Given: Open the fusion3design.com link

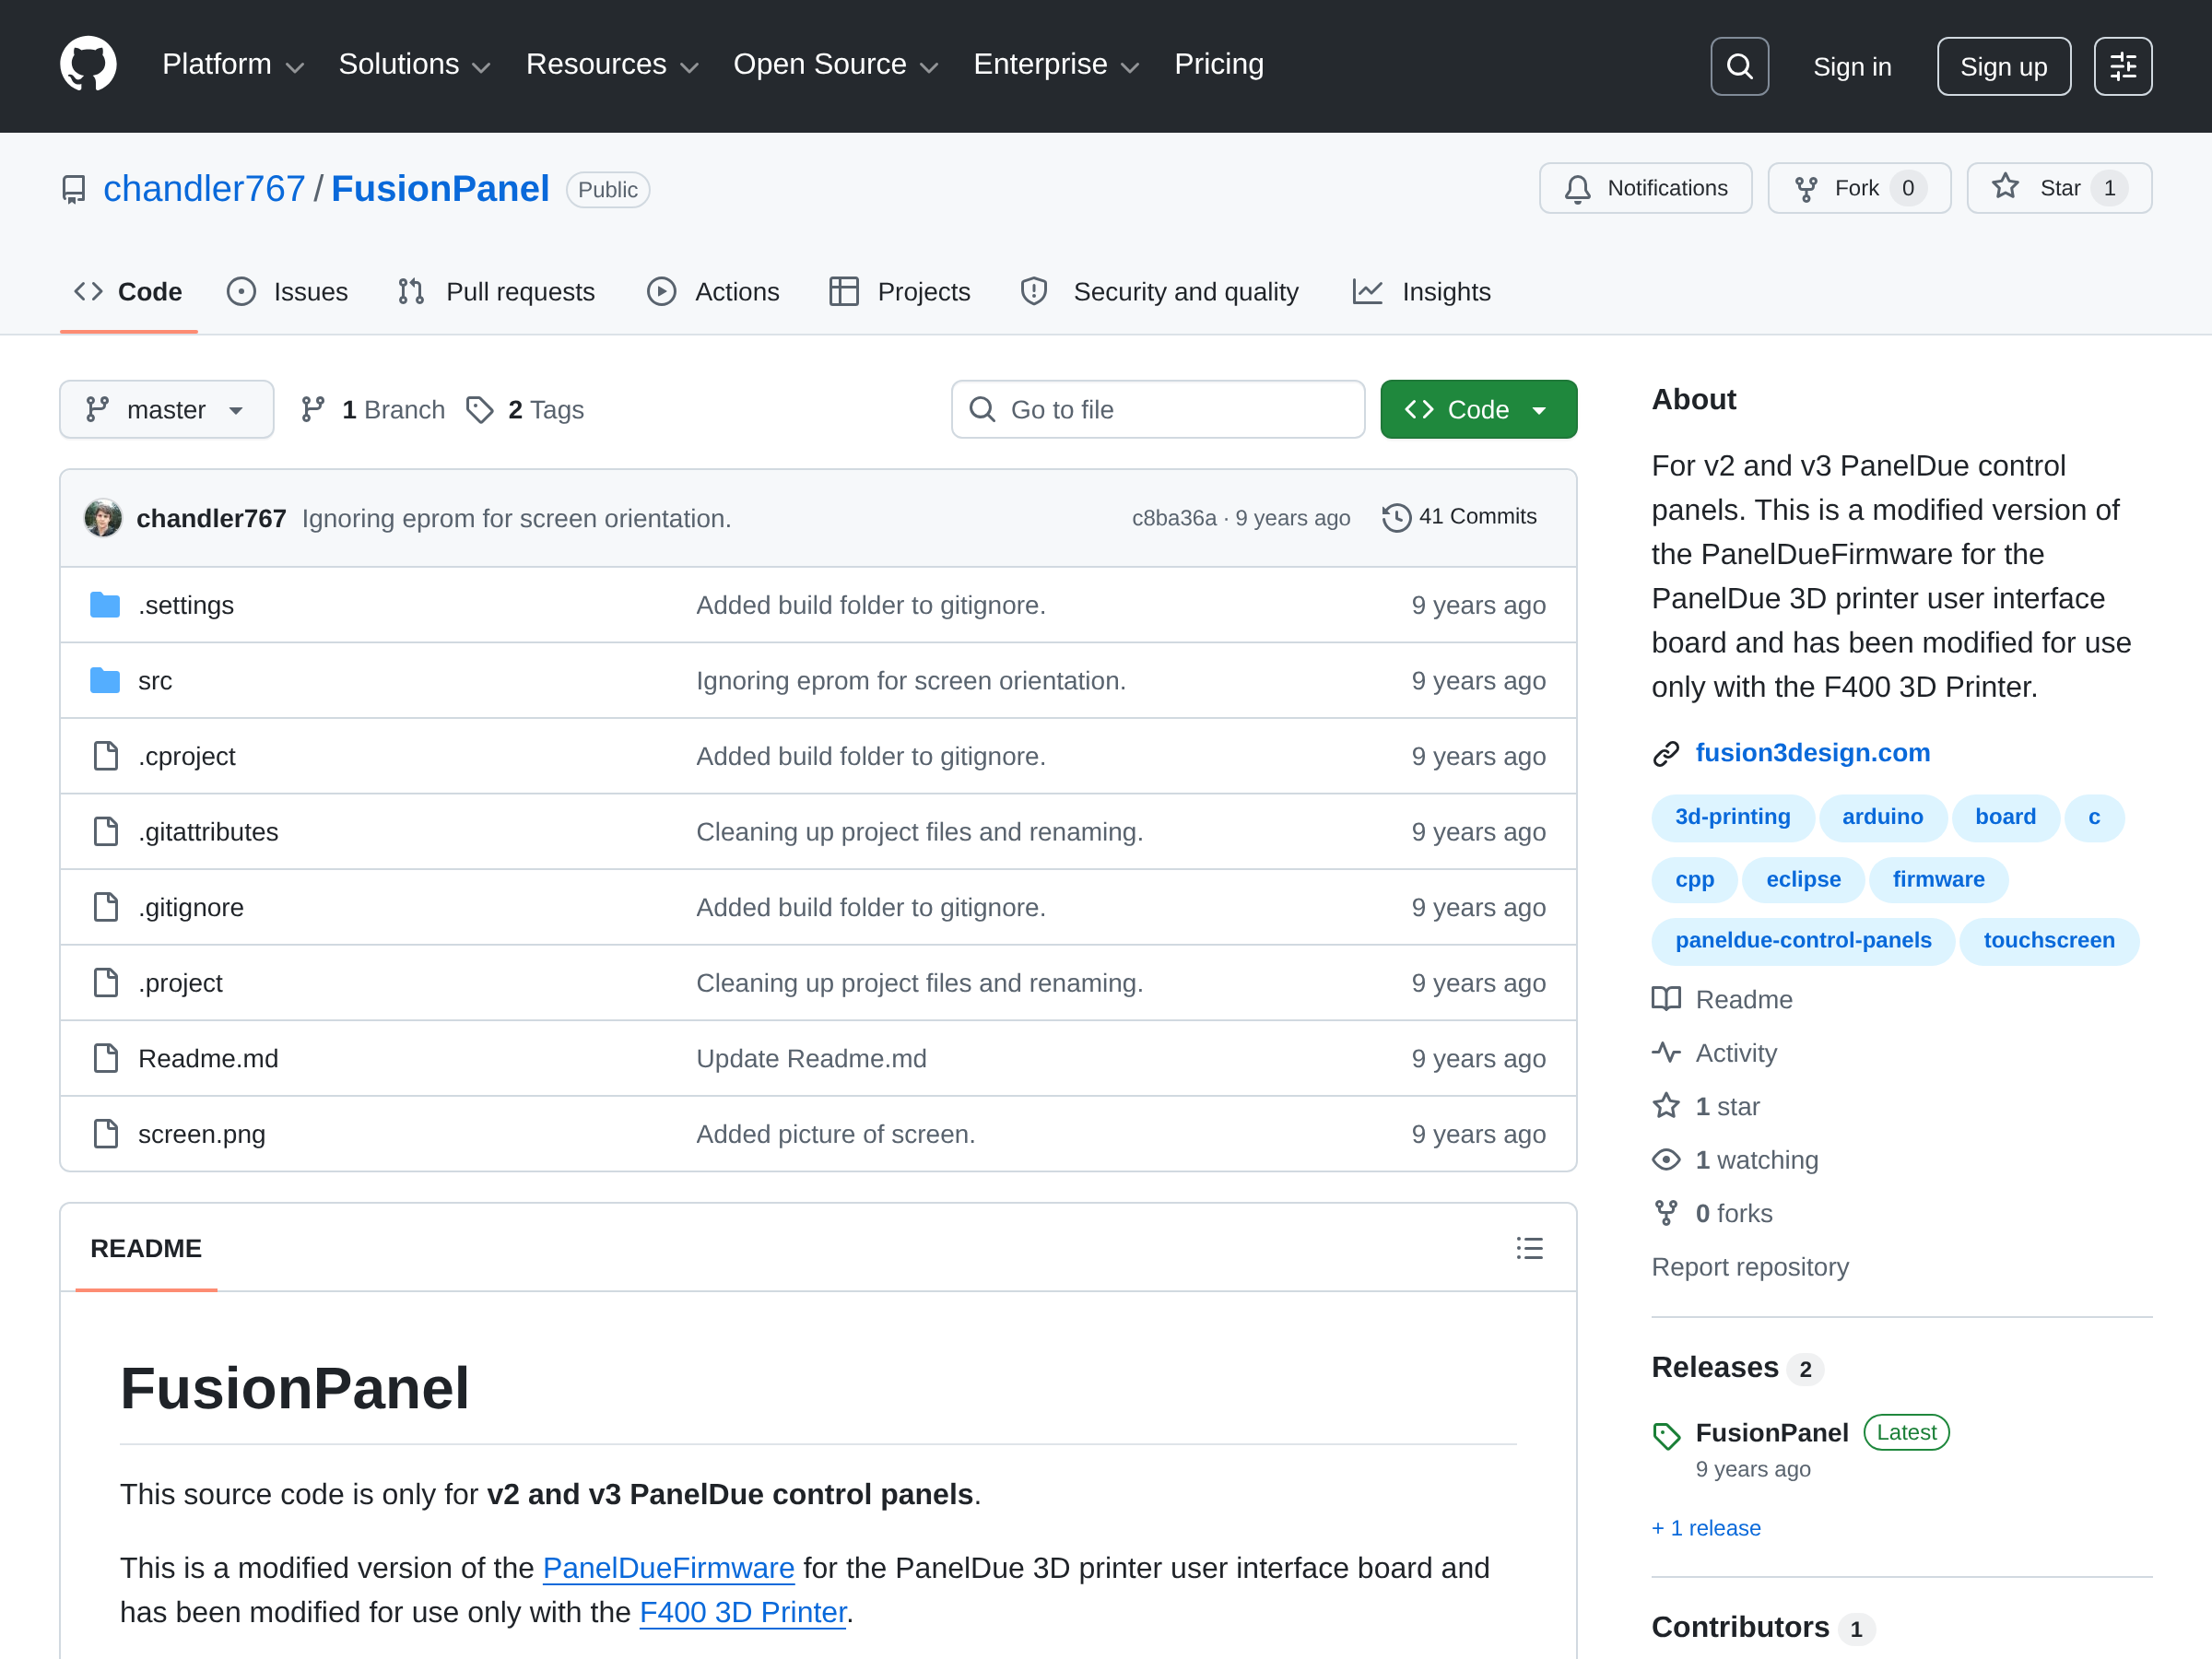Looking at the screenshot, I should 1812,752.
